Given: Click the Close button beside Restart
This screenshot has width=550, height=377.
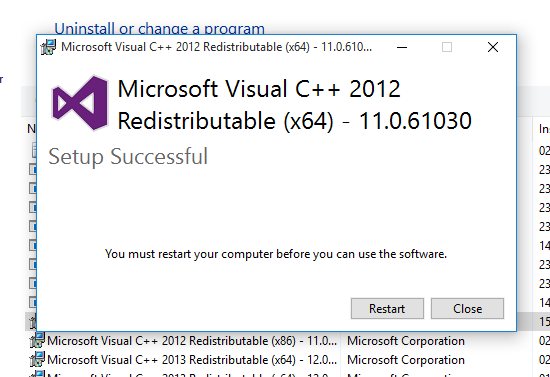Looking at the screenshot, I should tap(467, 309).
